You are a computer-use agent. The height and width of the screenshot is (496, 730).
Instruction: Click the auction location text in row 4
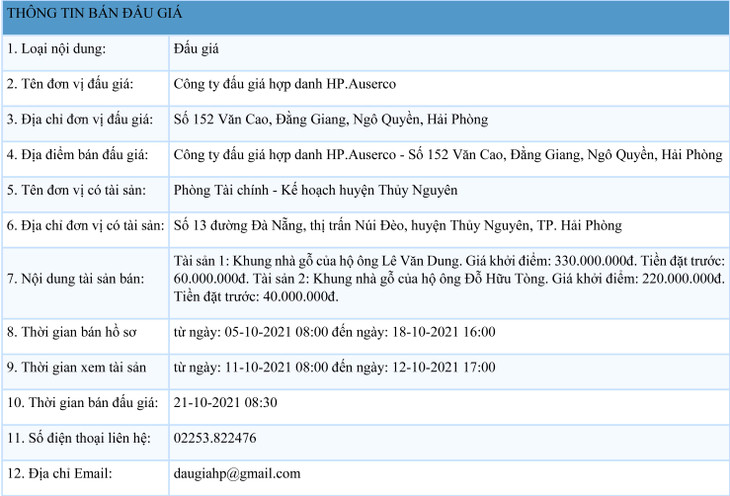(447, 155)
